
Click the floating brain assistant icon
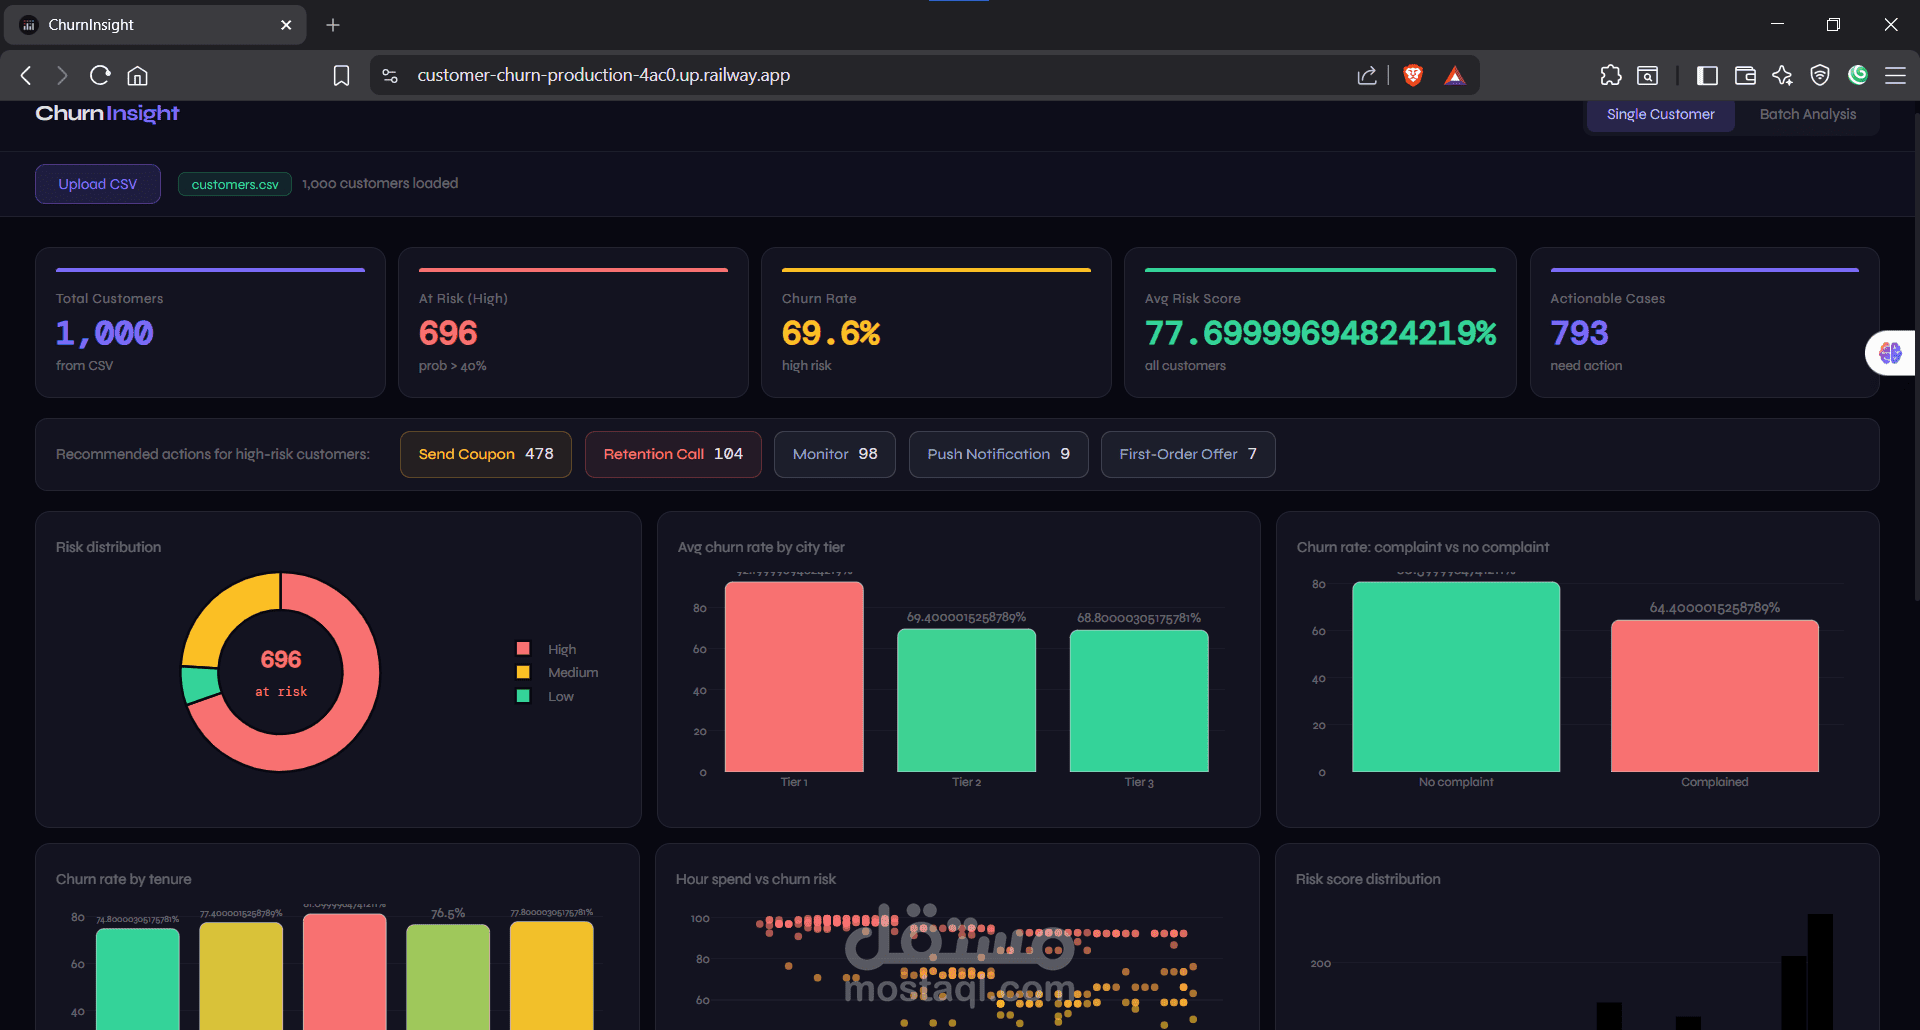click(x=1890, y=353)
